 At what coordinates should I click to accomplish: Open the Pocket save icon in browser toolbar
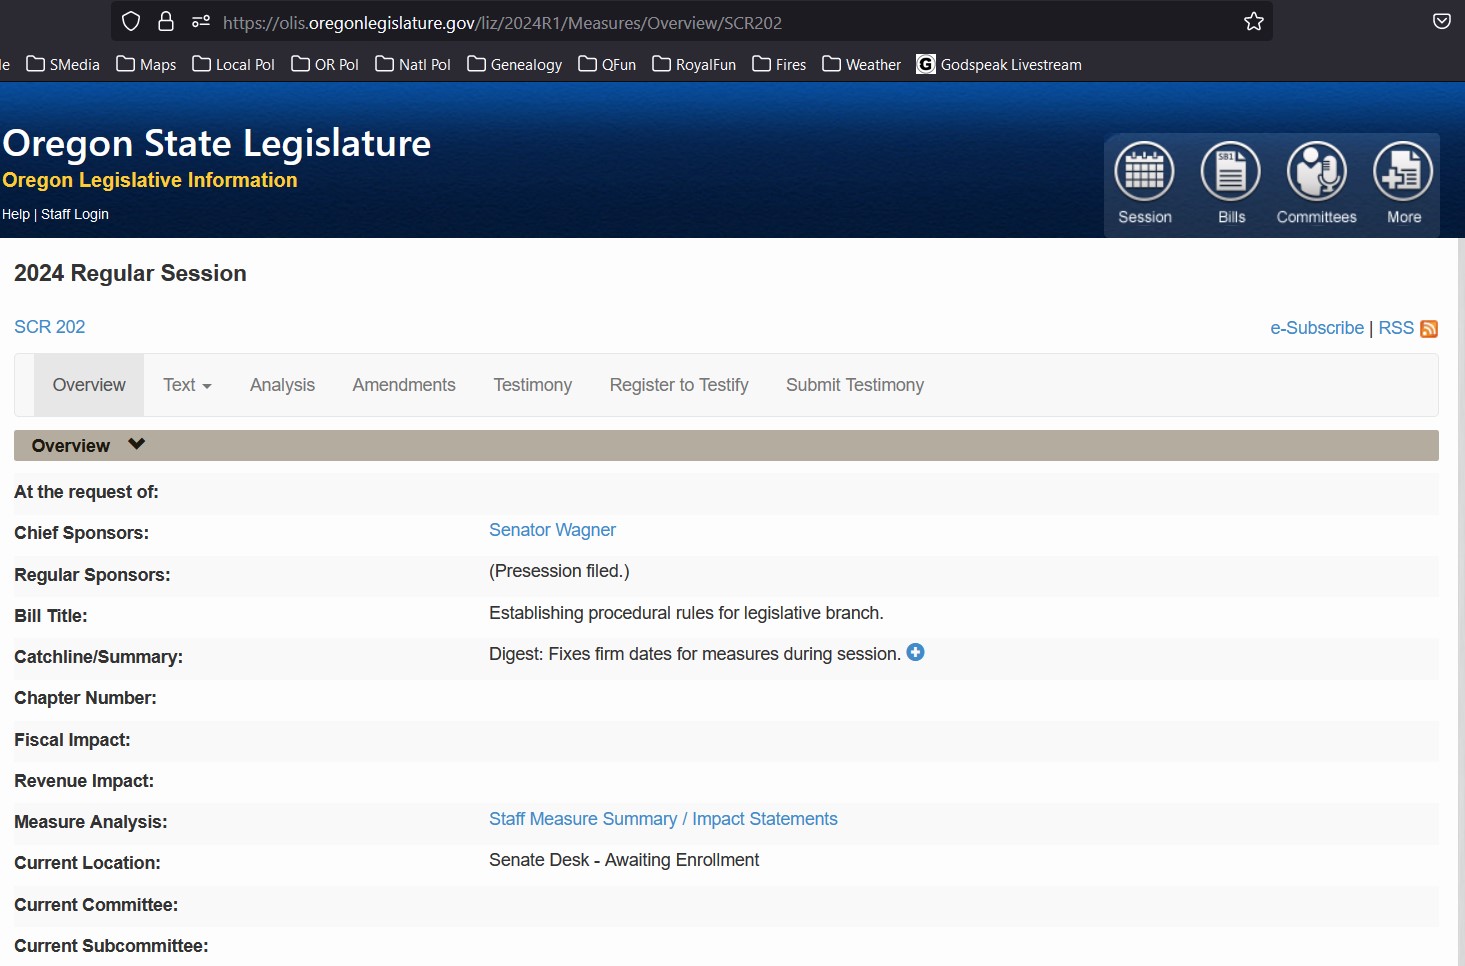point(1442,22)
